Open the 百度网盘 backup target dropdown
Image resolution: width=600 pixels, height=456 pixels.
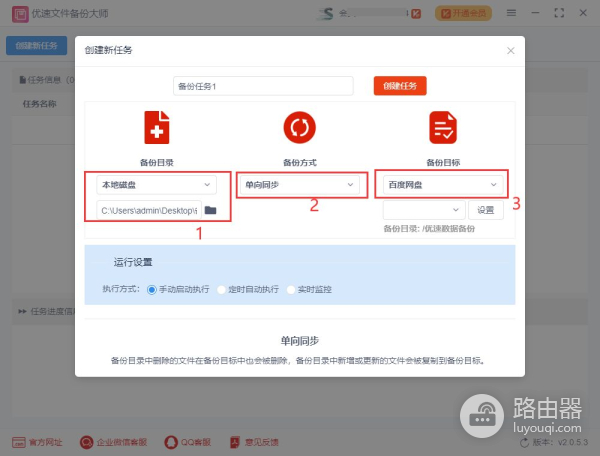443,185
